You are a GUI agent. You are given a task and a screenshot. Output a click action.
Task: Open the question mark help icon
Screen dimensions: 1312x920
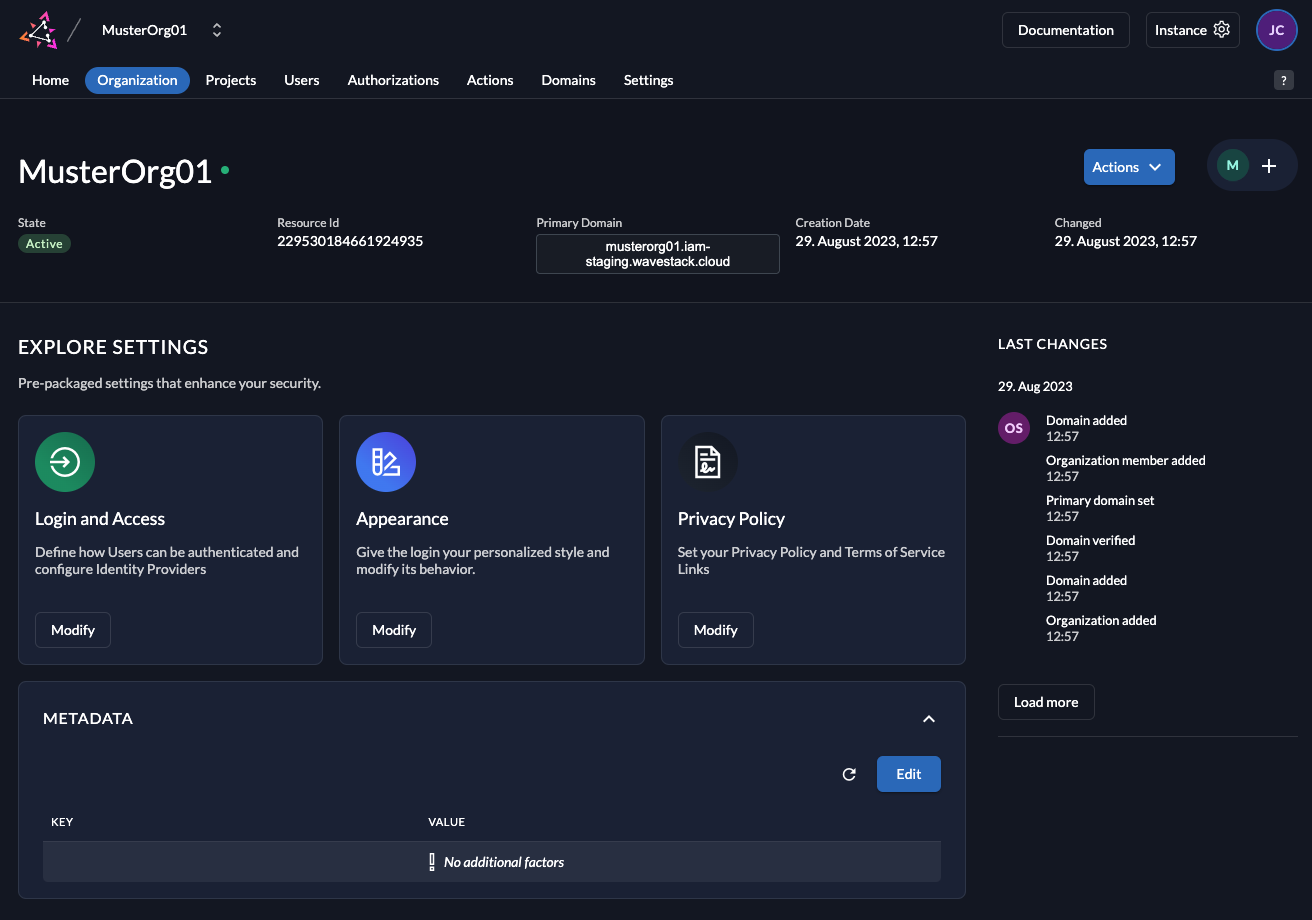1283,81
